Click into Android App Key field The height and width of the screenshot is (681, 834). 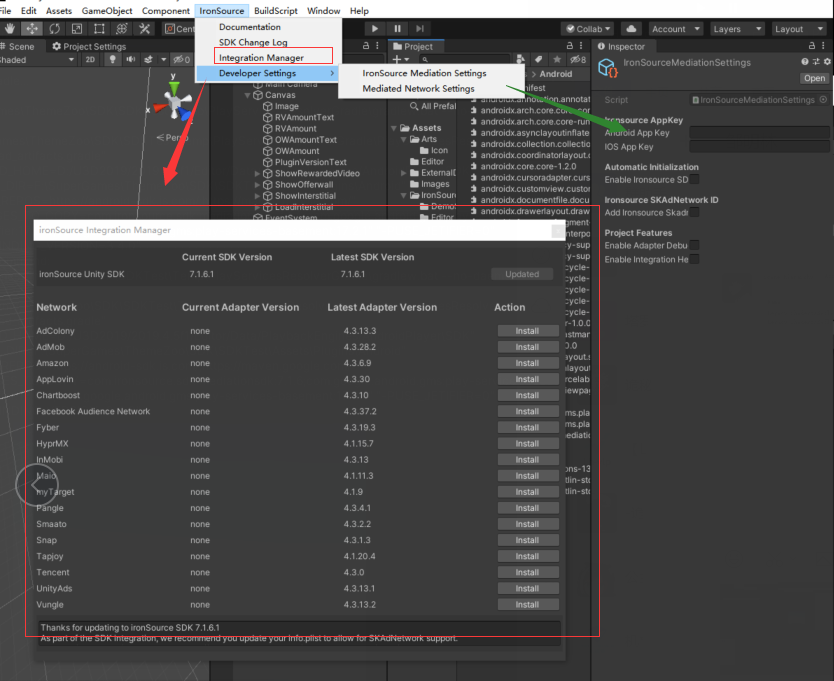(x=759, y=132)
